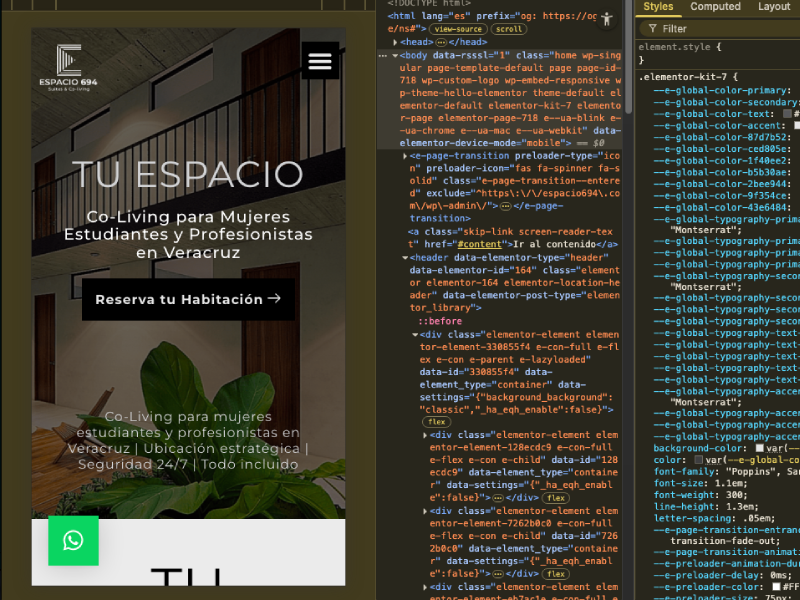Click the Reserva tu Habitación button
800x600 pixels.
point(188,299)
